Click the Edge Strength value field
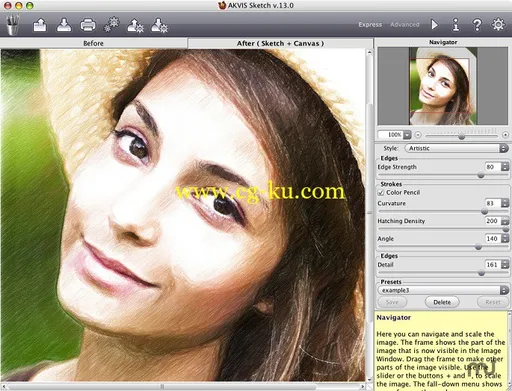 click(493, 167)
